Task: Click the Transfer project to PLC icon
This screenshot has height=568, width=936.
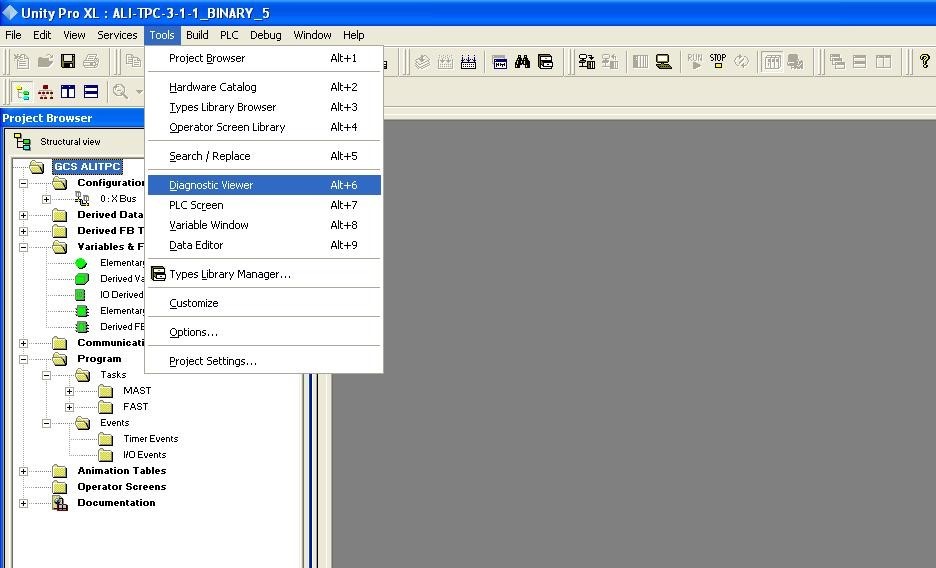Action: coord(587,61)
